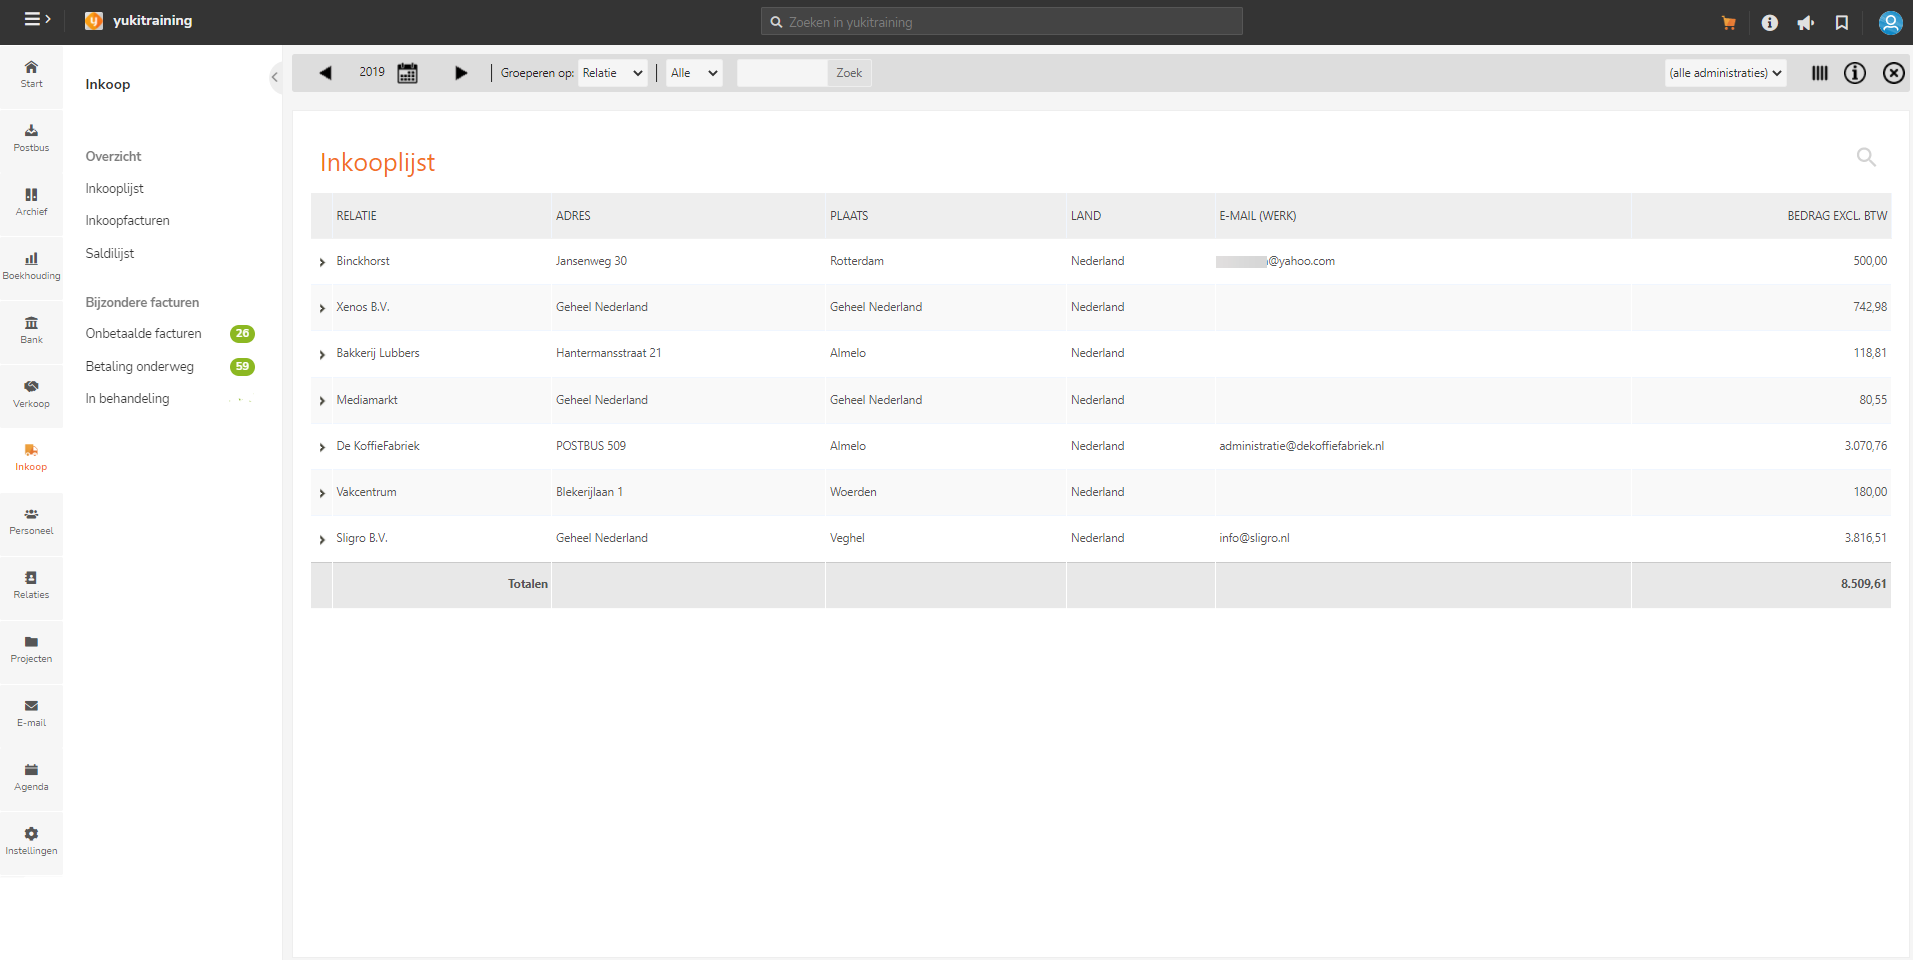Click the info icon in top bar
Viewport: 1913px width, 960px height.
tap(1770, 23)
